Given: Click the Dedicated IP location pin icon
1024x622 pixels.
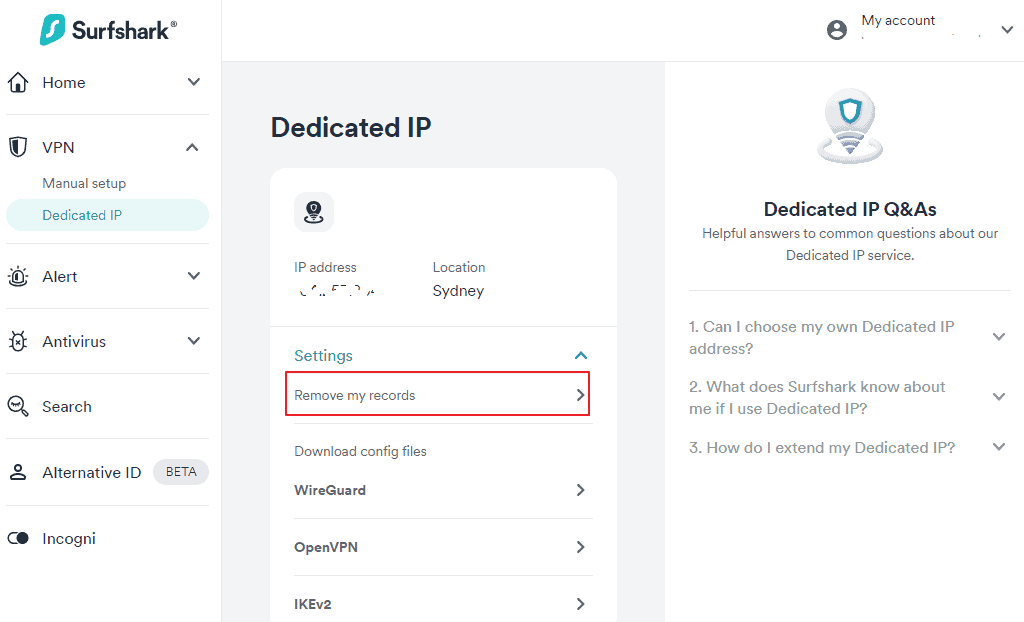Looking at the screenshot, I should click(x=314, y=212).
